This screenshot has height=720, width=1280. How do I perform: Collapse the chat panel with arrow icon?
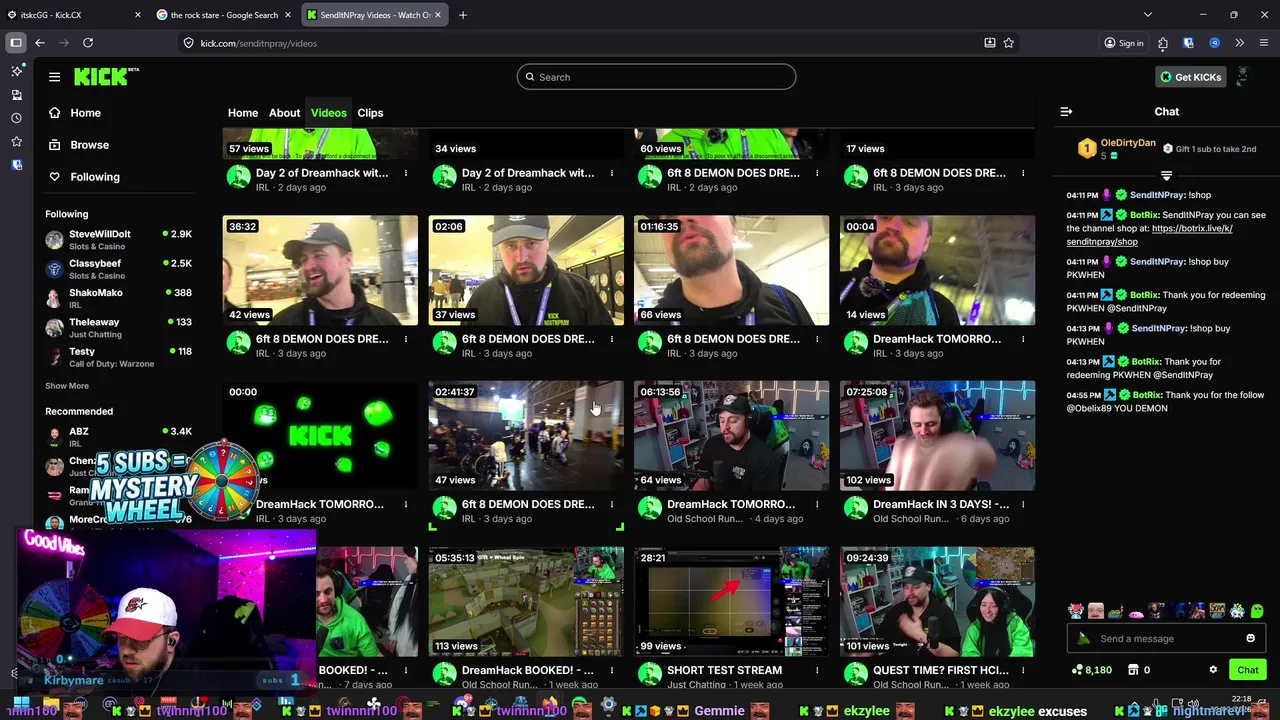[1066, 112]
